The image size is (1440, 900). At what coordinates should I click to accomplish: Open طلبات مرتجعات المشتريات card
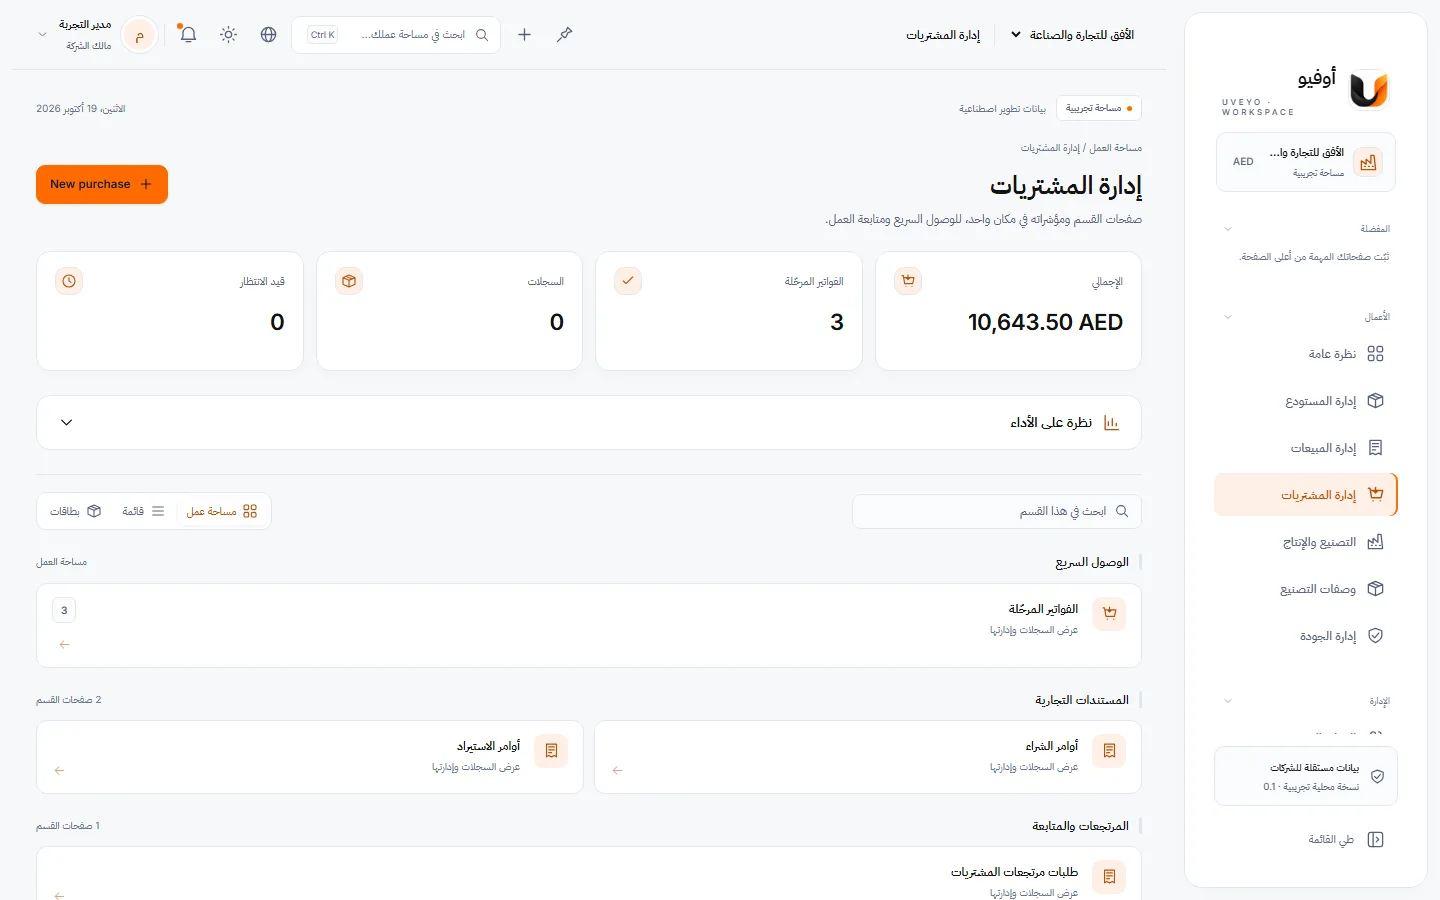589,874
